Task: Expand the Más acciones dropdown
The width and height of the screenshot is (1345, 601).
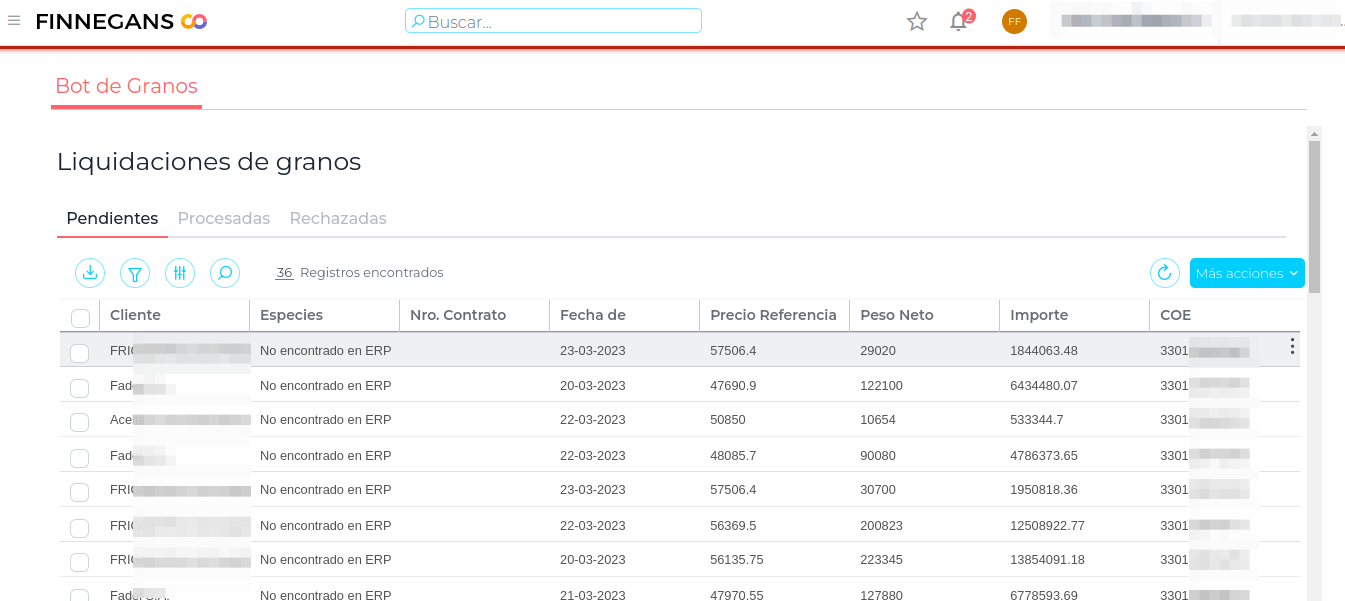Action: [1246, 273]
